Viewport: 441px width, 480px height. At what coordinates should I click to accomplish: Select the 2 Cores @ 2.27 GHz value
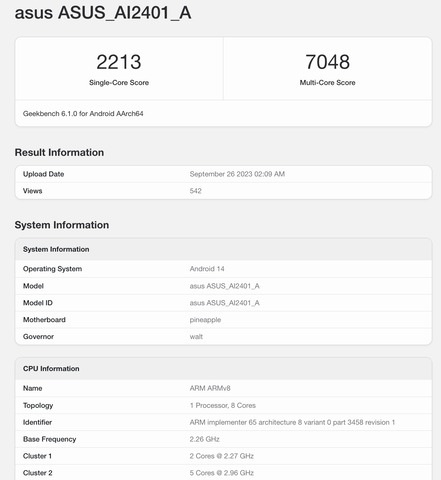pyautogui.click(x=222, y=456)
